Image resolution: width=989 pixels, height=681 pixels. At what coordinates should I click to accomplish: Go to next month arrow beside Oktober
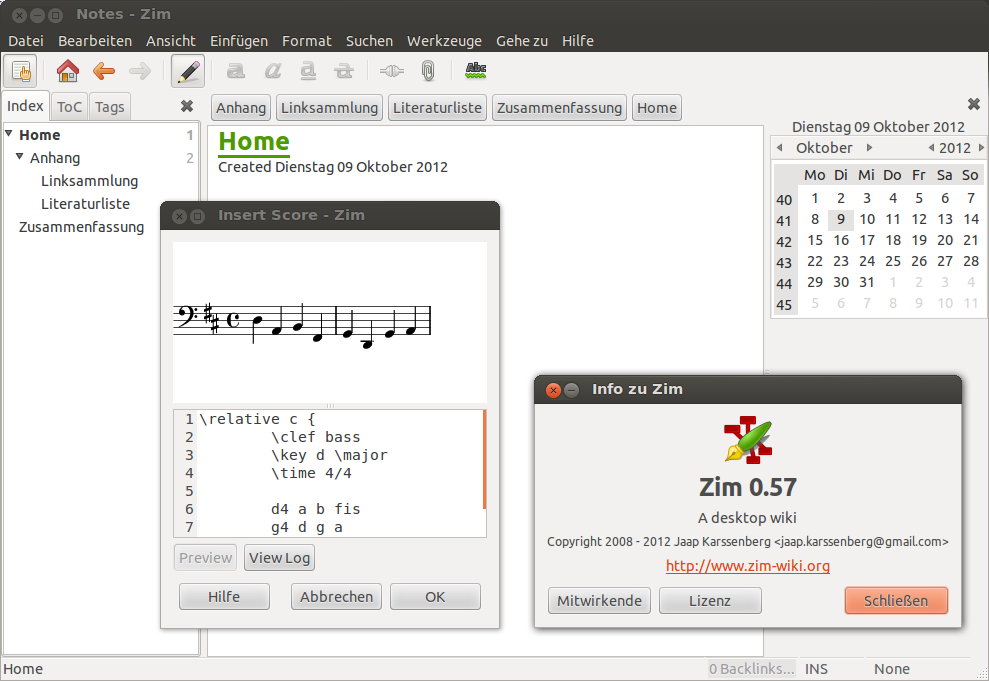[x=869, y=148]
